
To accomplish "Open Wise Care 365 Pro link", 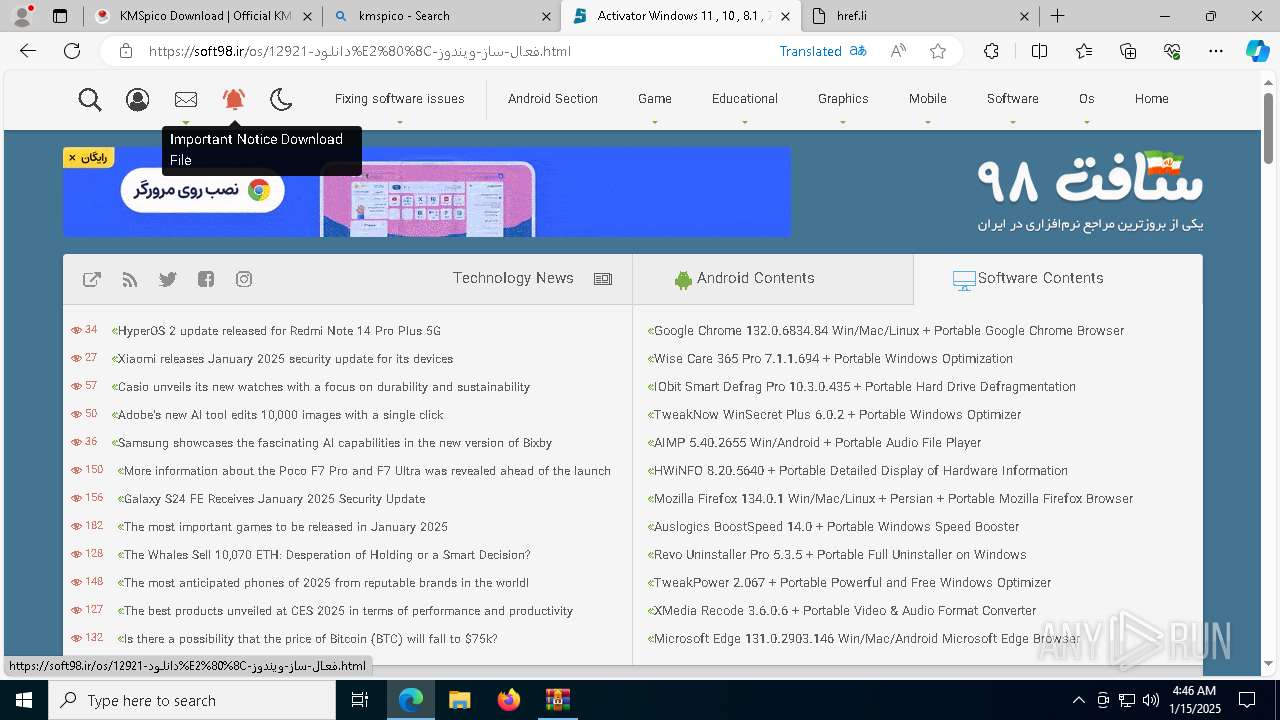I will (833, 359).
